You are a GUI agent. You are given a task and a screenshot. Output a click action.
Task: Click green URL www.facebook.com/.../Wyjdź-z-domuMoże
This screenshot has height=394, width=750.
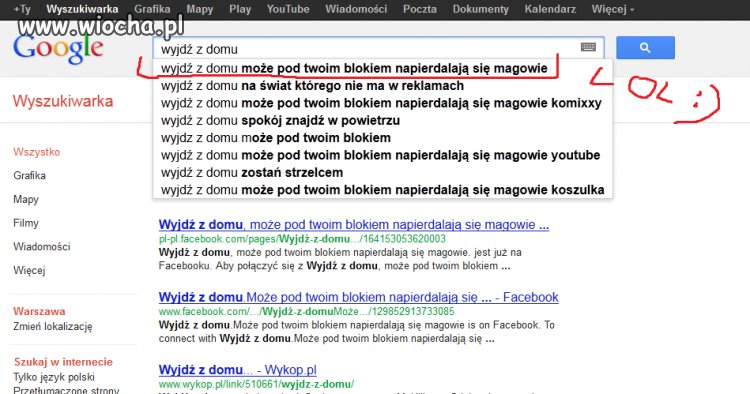307,312
